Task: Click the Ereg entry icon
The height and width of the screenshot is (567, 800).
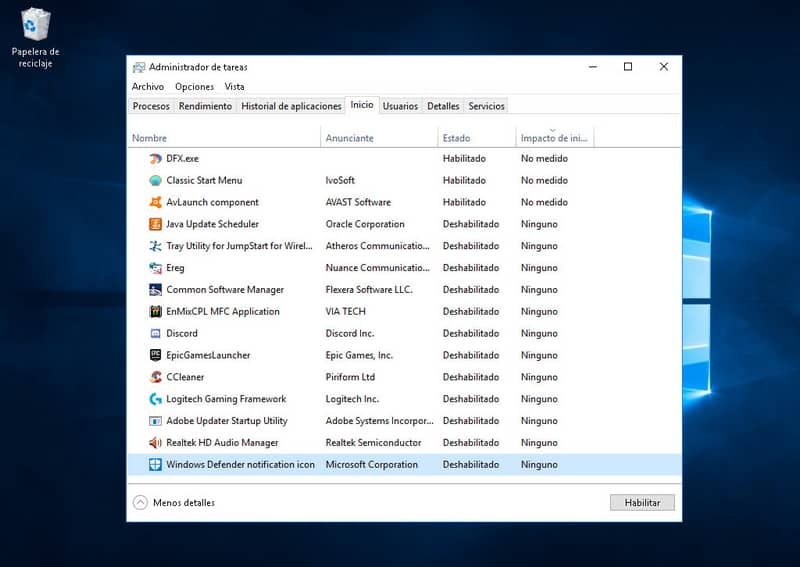Action: [x=155, y=268]
